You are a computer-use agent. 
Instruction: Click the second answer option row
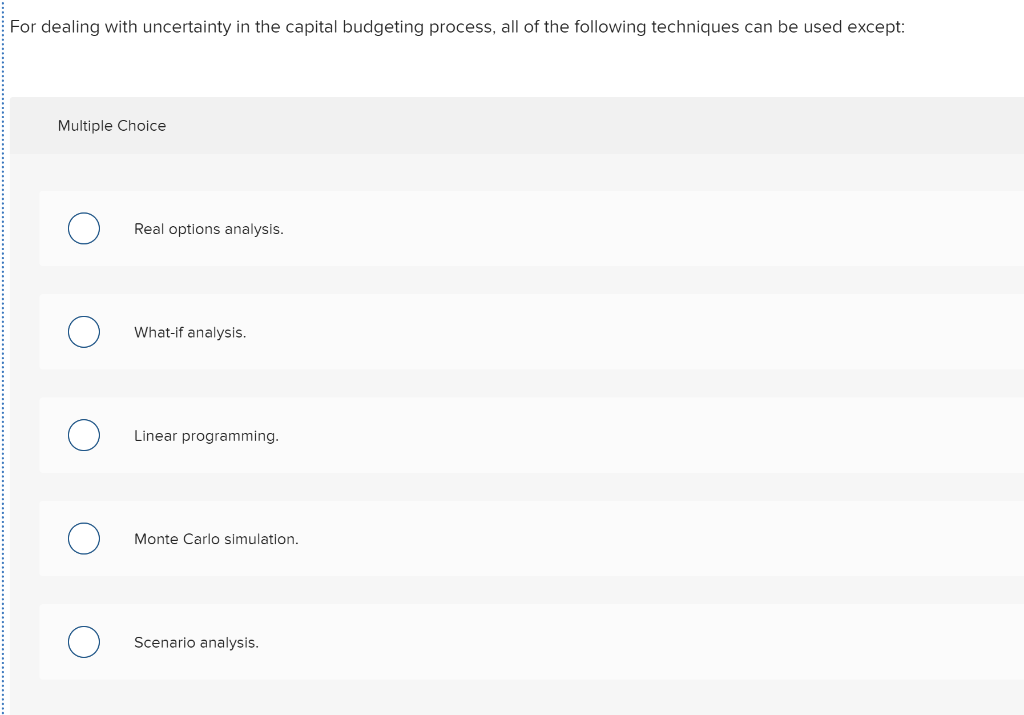[500, 331]
